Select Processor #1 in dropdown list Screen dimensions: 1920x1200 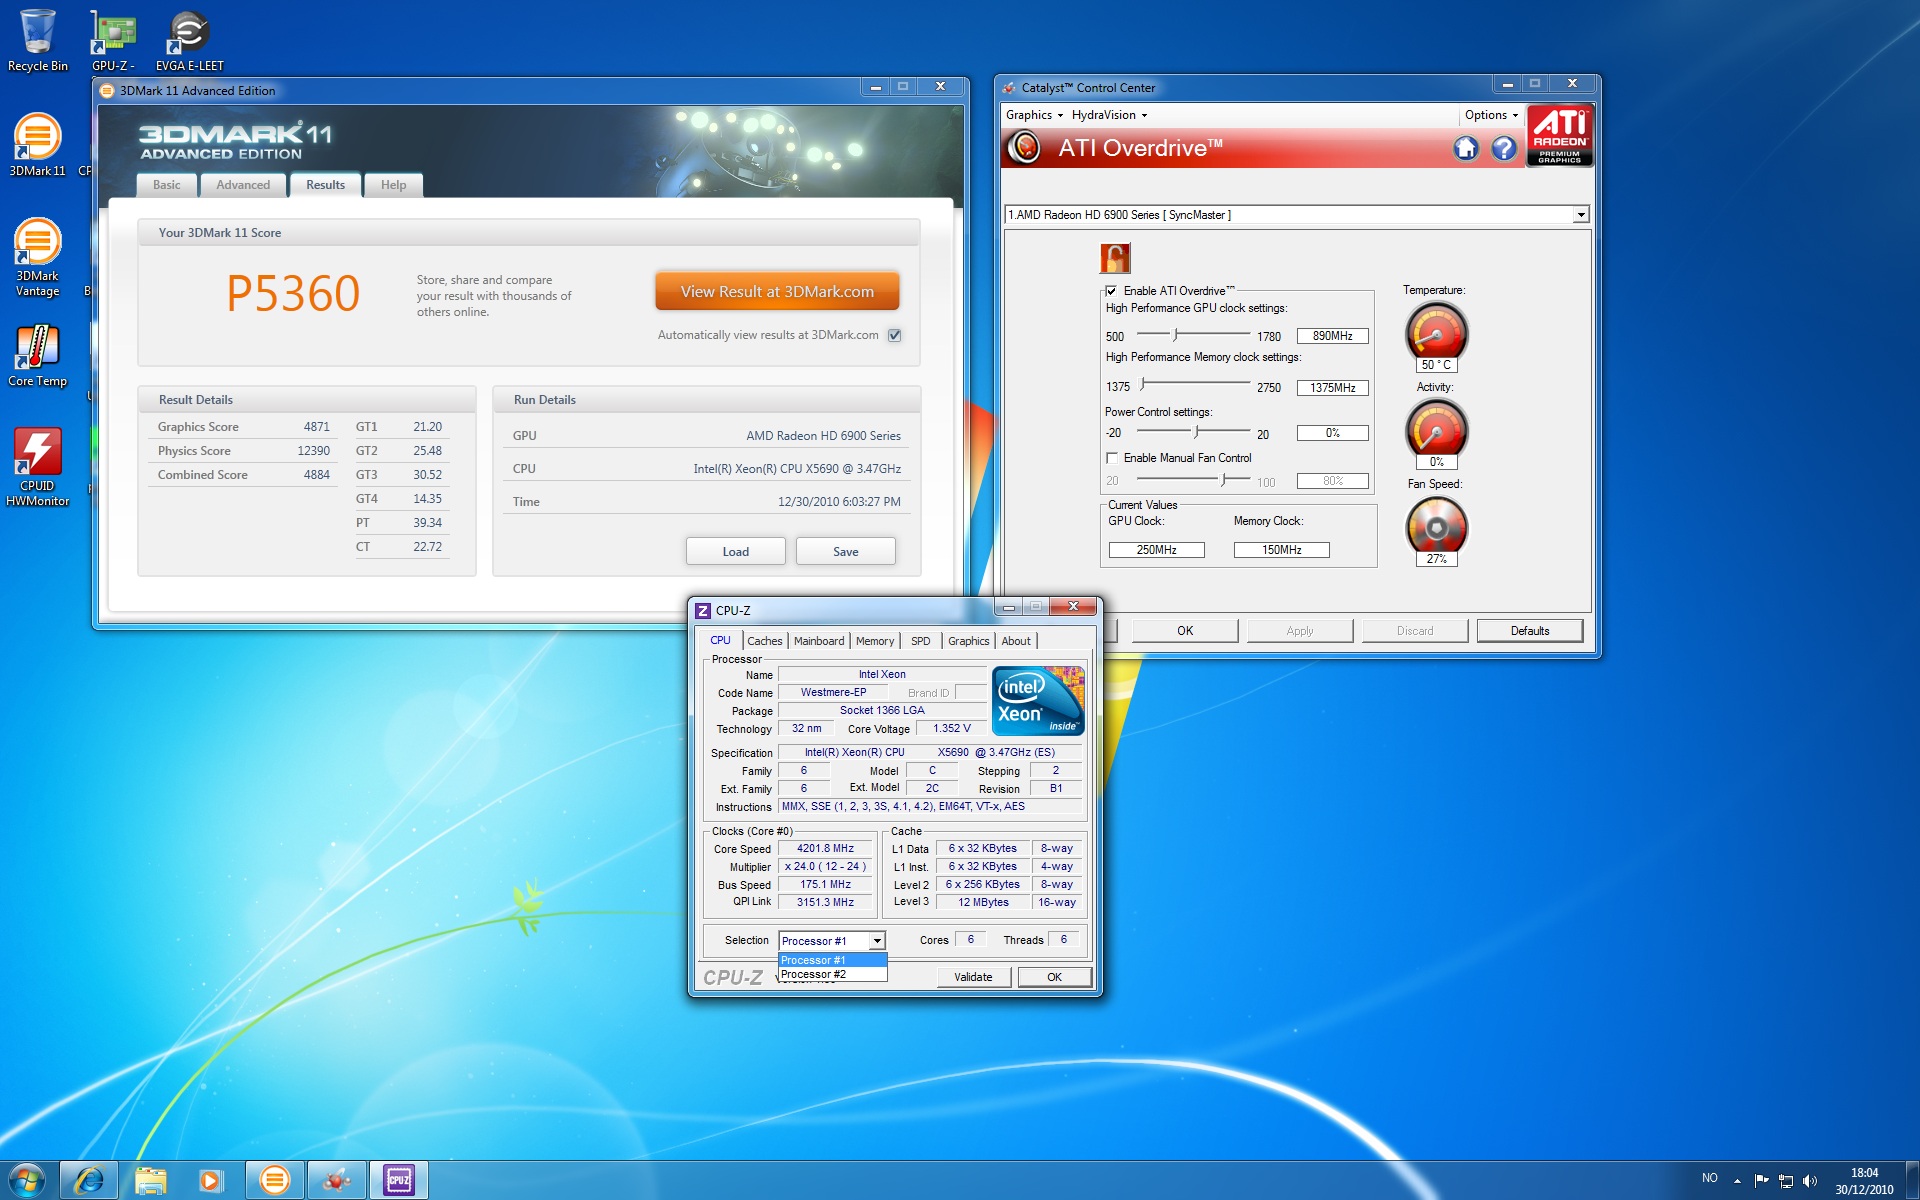(x=832, y=960)
